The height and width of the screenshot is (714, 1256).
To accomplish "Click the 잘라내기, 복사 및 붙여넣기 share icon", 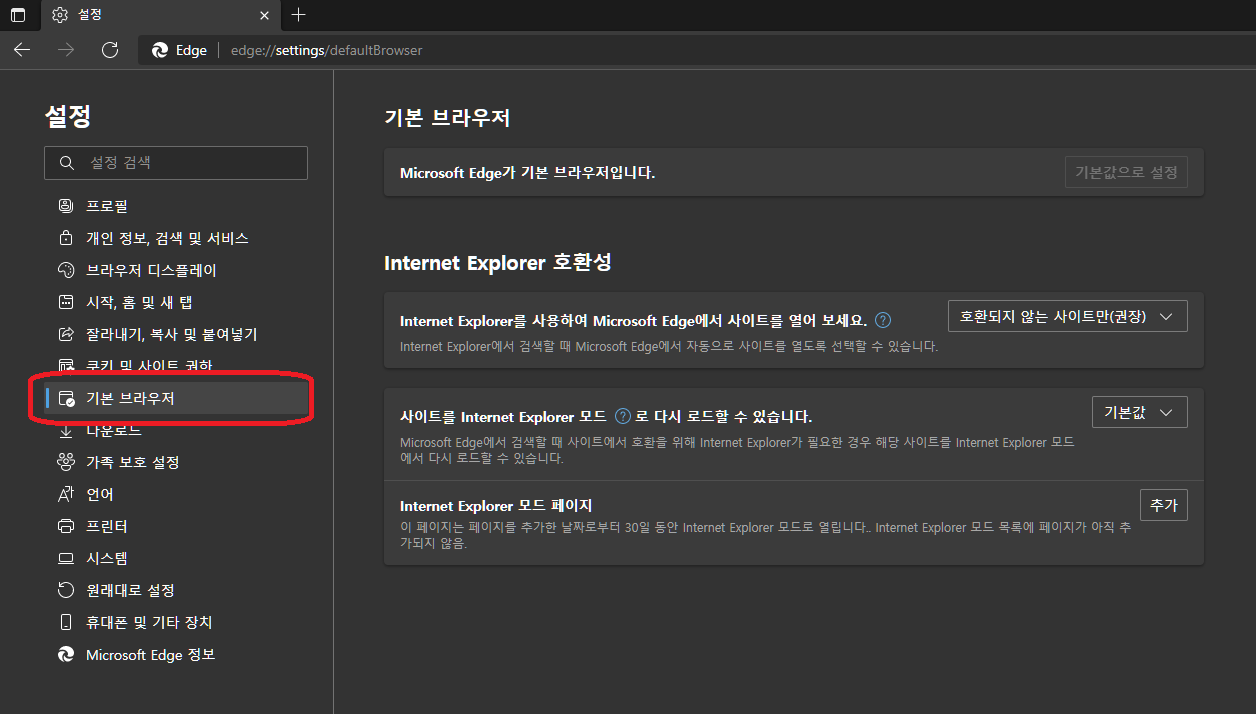I will click(66, 334).
